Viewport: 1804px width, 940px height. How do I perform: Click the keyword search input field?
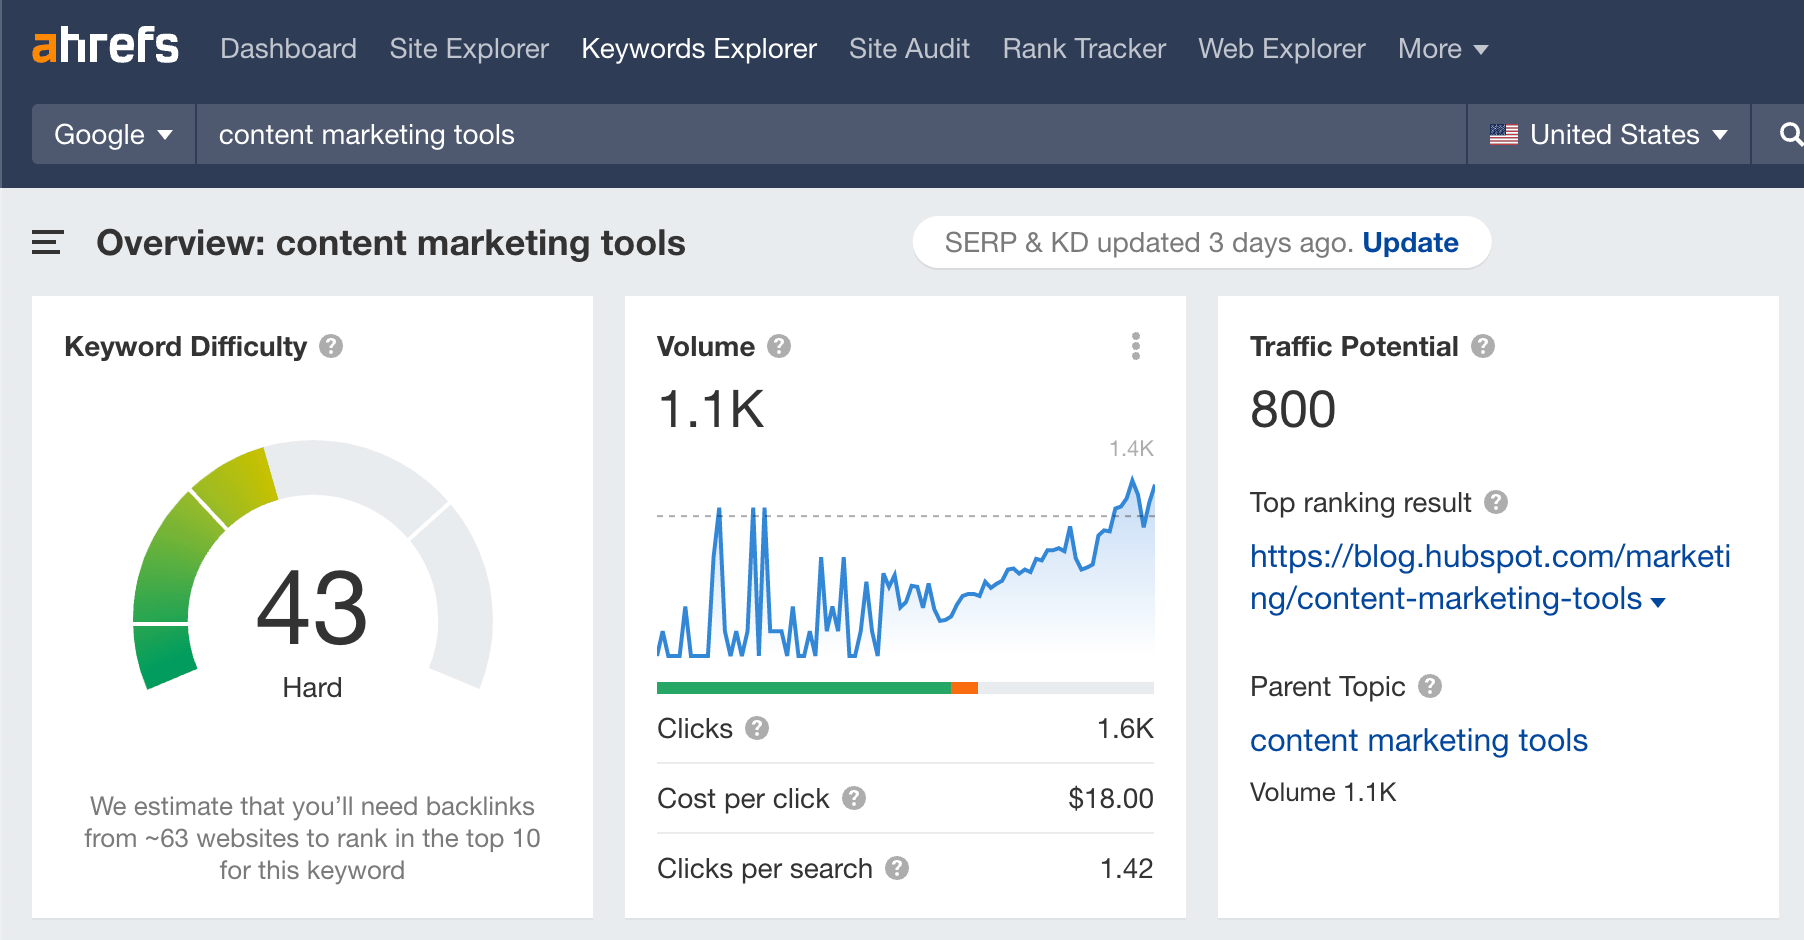click(x=830, y=134)
